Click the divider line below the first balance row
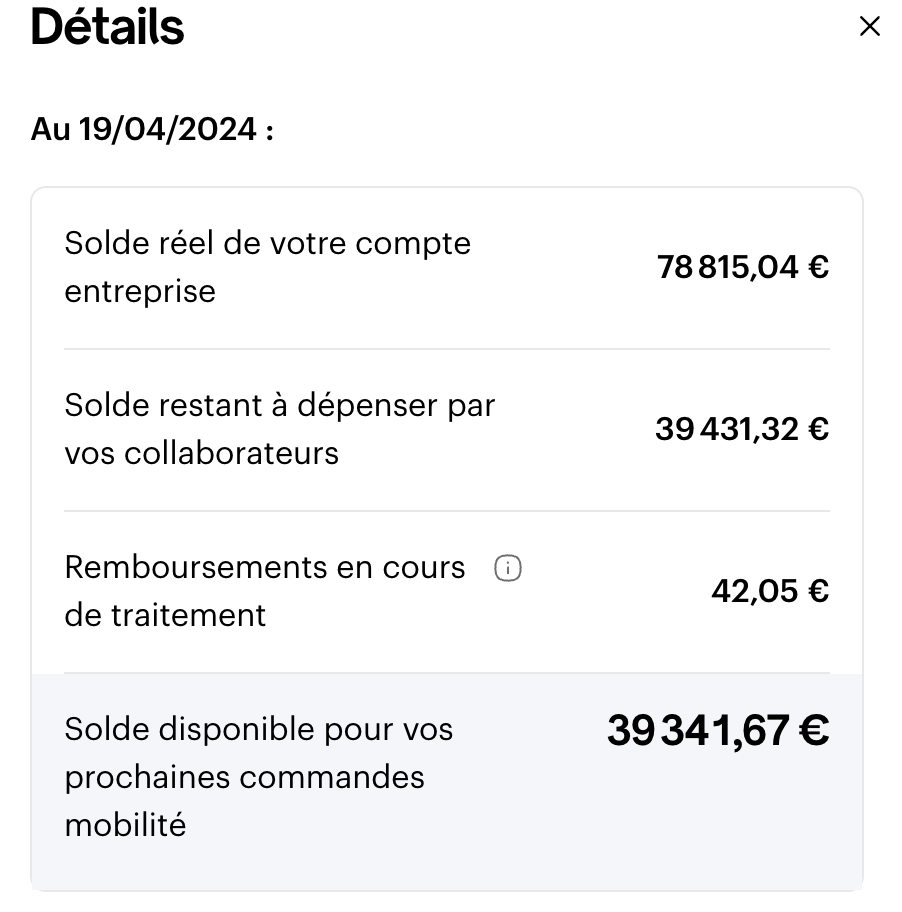 447,349
